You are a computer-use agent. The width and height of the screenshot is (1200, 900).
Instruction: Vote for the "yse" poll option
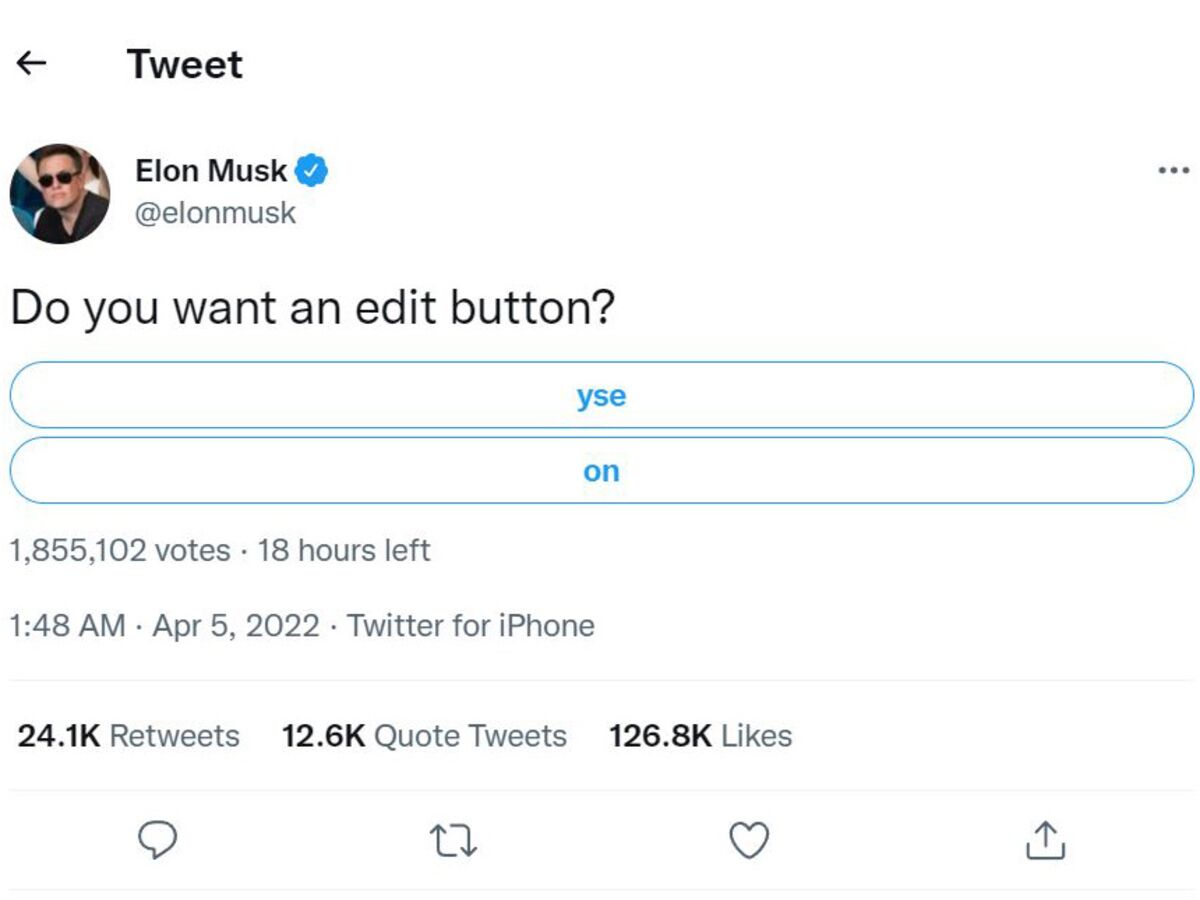(601, 396)
